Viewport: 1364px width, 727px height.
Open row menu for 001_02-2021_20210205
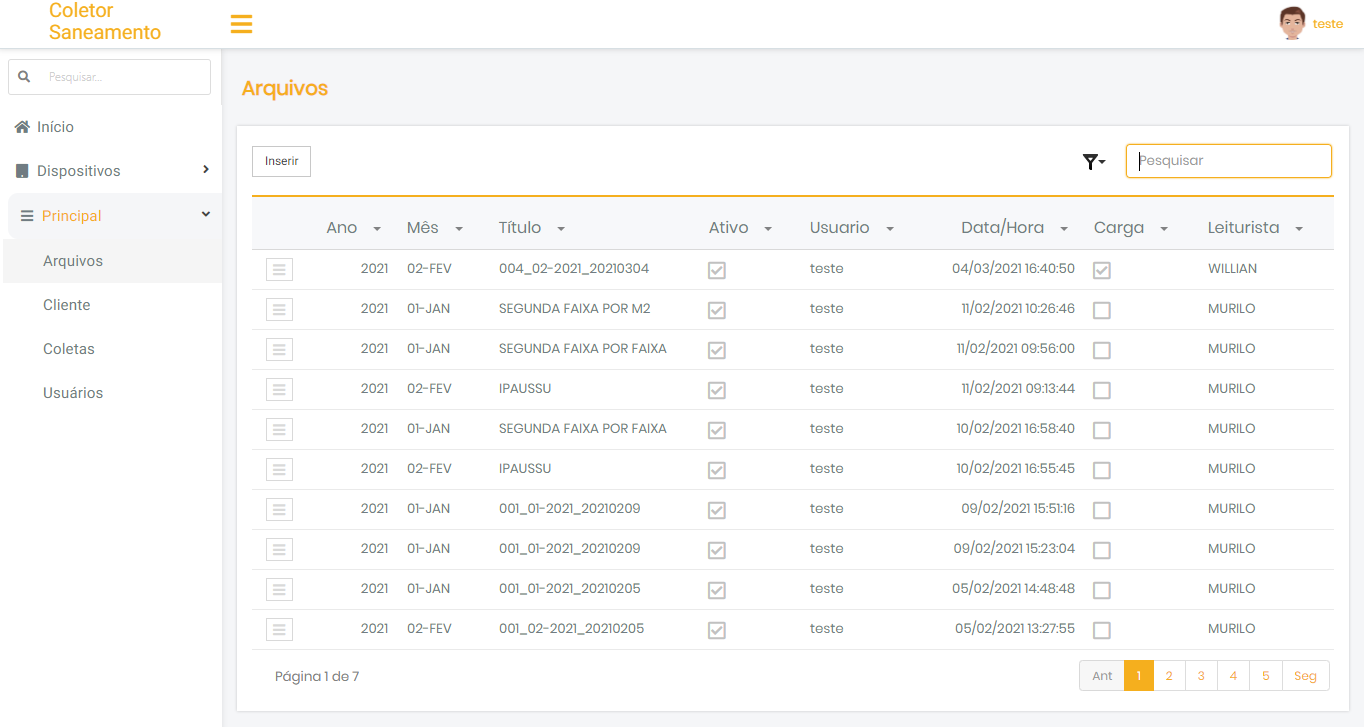point(279,630)
